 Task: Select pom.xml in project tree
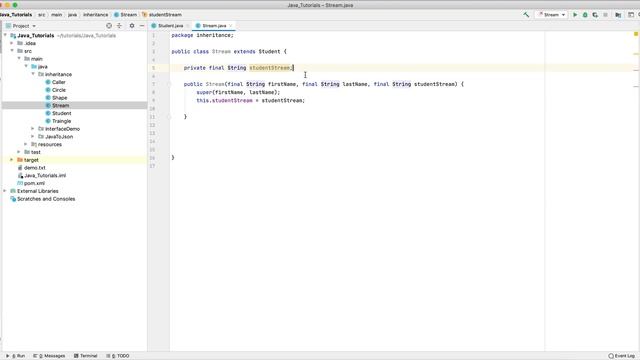coord(34,183)
